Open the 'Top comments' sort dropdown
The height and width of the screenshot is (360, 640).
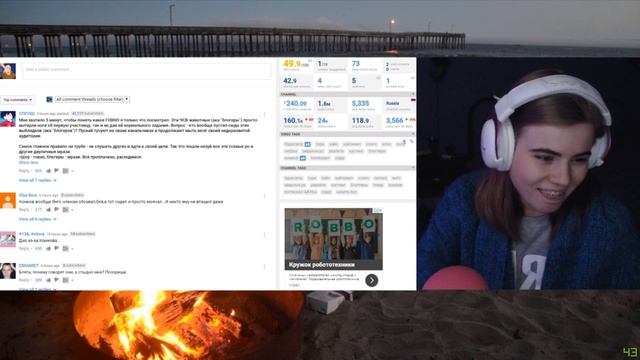coord(18,100)
